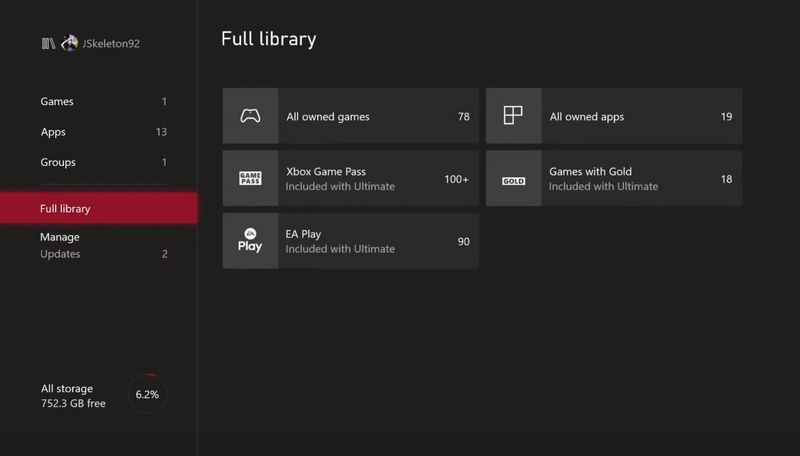800x456 pixels.
Task: Open the Apps section in sidebar
Action: (104, 132)
